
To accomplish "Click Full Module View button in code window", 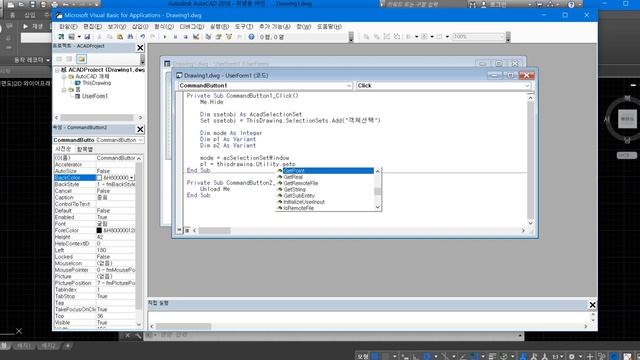I will pos(187,231).
